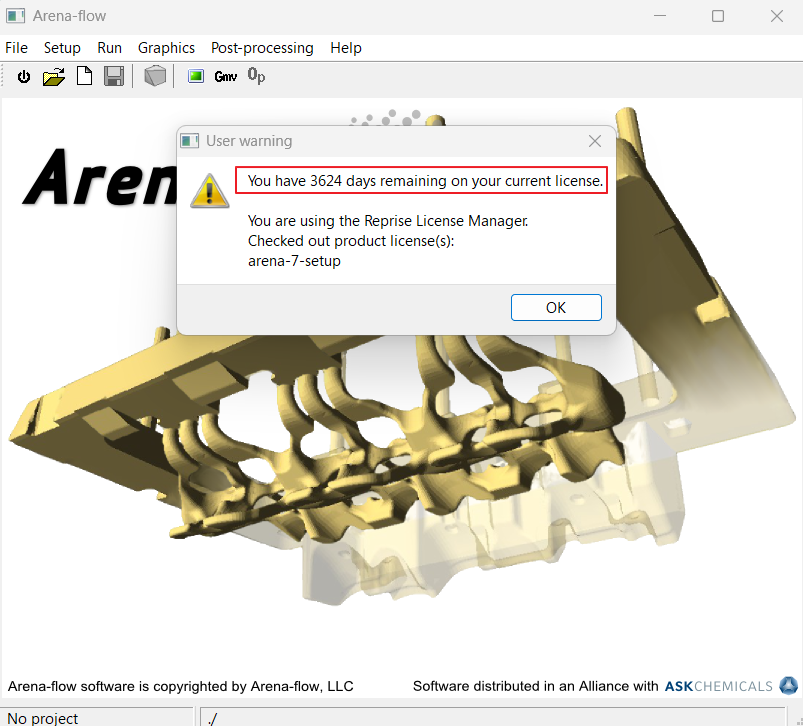The width and height of the screenshot is (803, 726).
Task: Open project via the folder icon
Action: tap(54, 77)
